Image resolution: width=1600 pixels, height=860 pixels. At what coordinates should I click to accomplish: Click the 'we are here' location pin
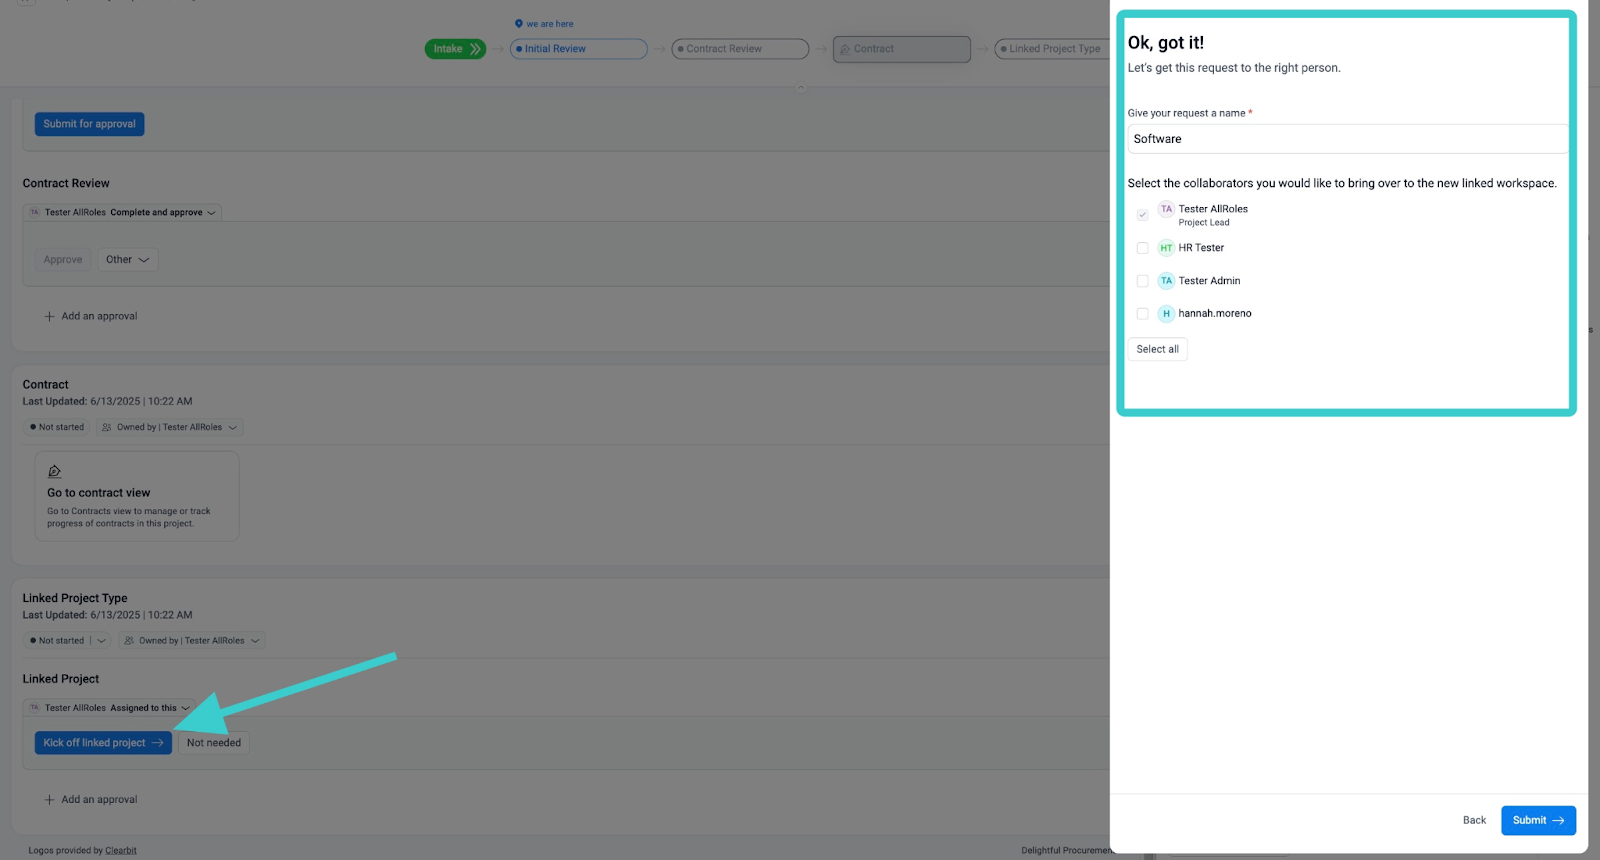[x=519, y=24]
